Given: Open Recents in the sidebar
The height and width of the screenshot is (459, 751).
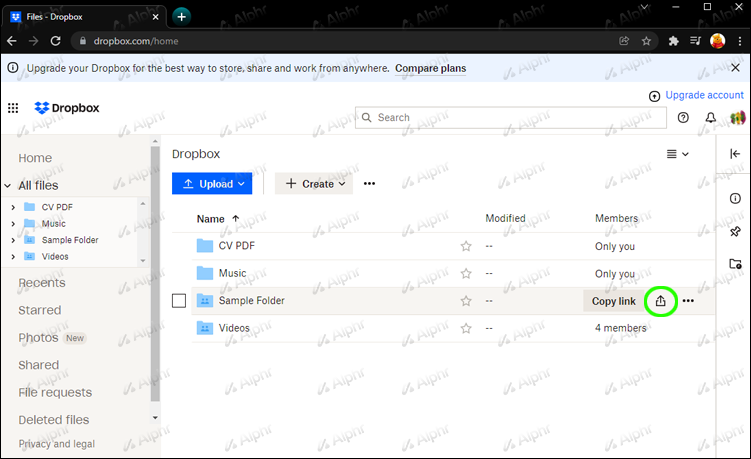Looking at the screenshot, I should pyautogui.click(x=42, y=283).
